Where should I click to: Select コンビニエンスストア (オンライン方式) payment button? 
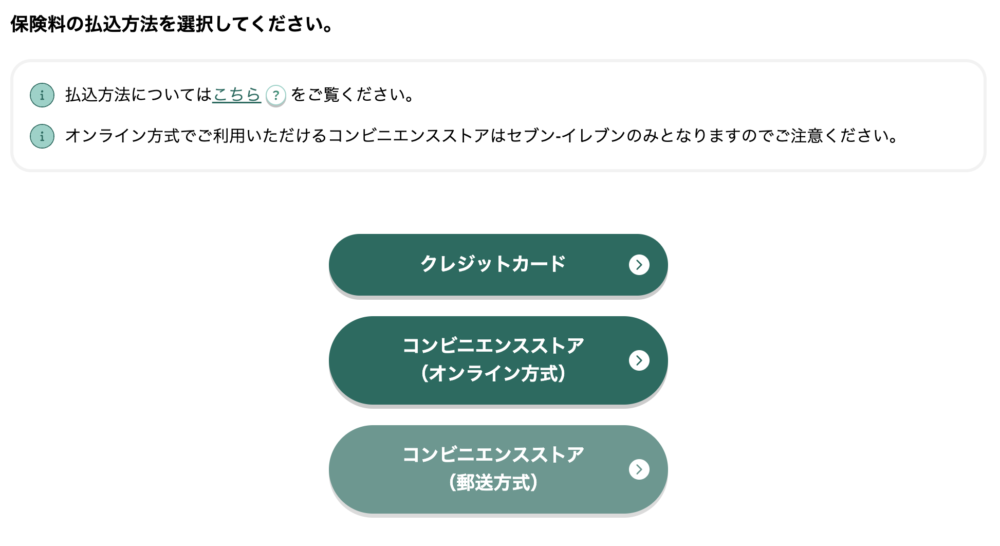[x=498, y=360]
